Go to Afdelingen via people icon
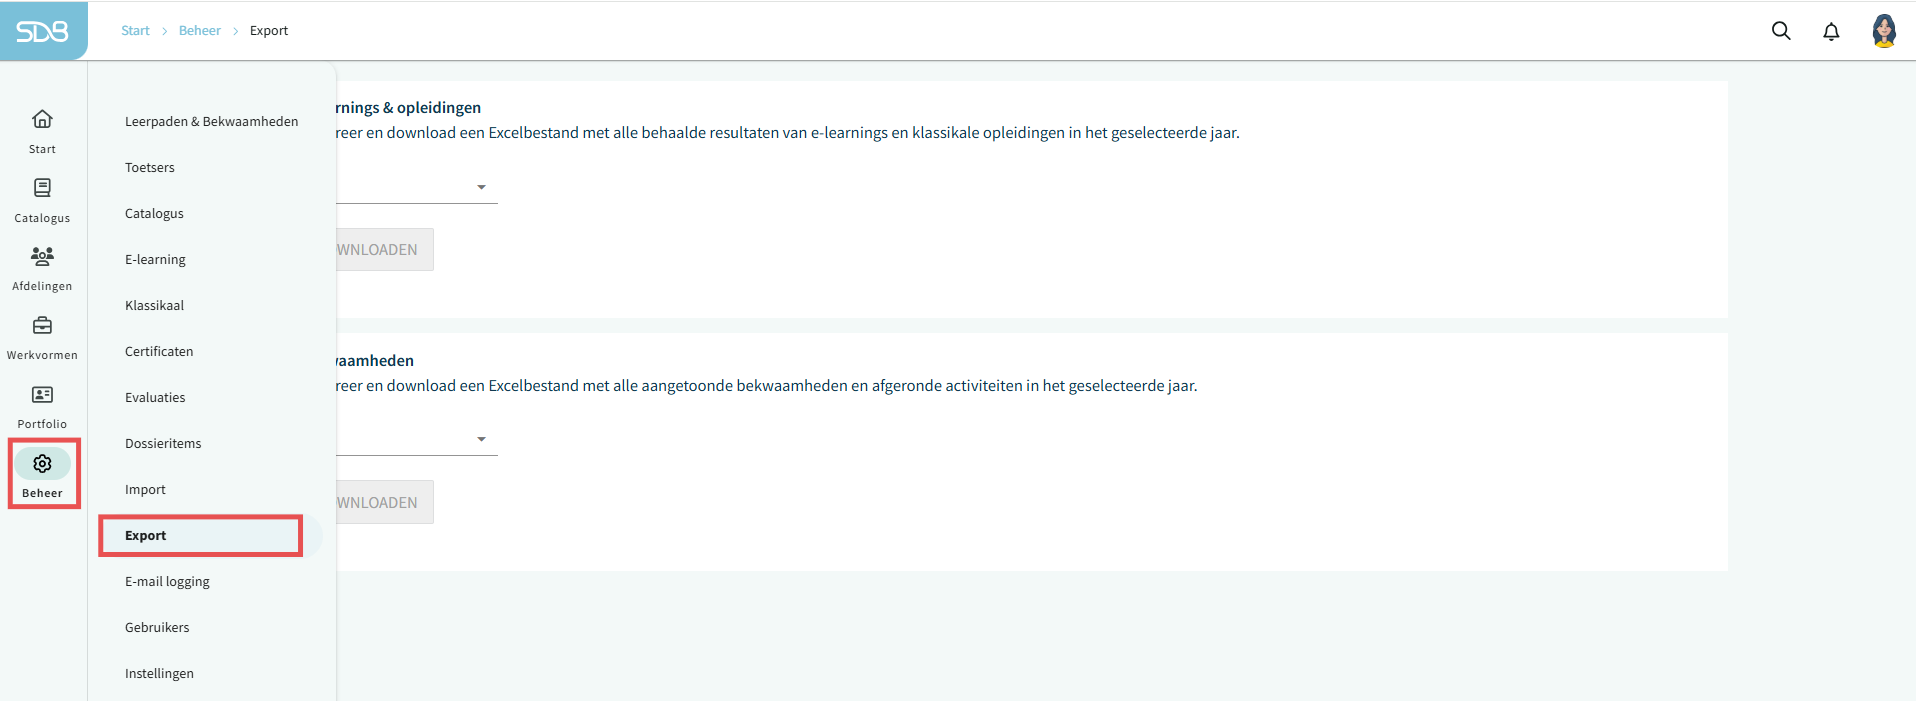The image size is (1916, 701). [42, 257]
